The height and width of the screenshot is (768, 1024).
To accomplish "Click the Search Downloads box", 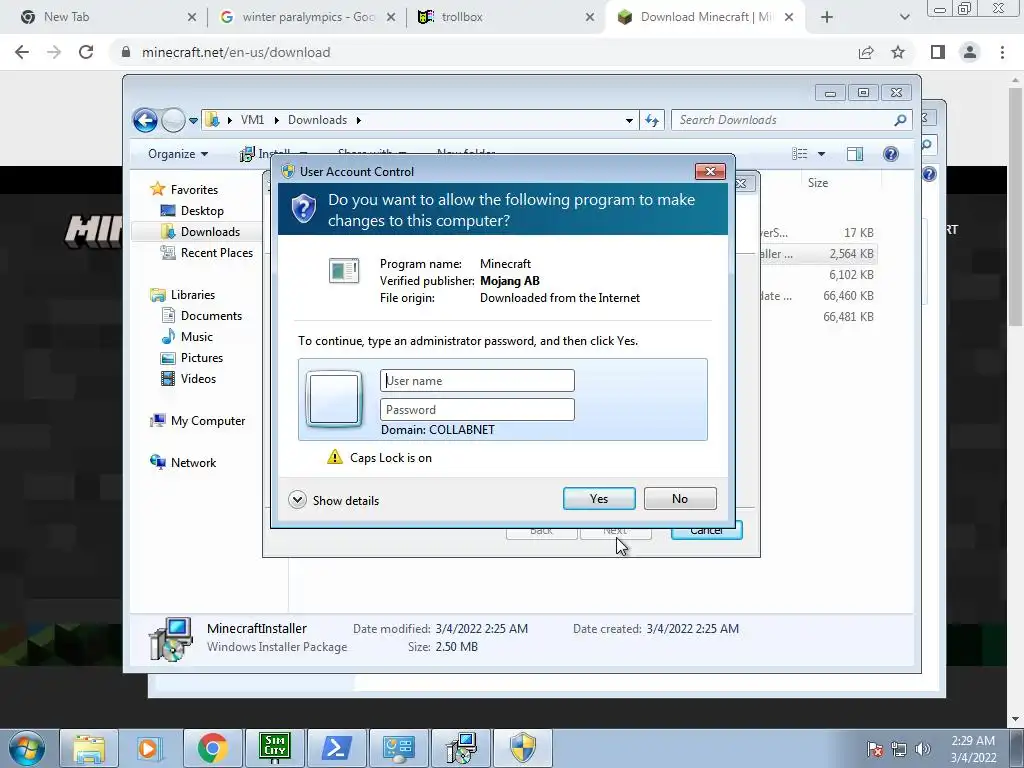I will (784, 120).
